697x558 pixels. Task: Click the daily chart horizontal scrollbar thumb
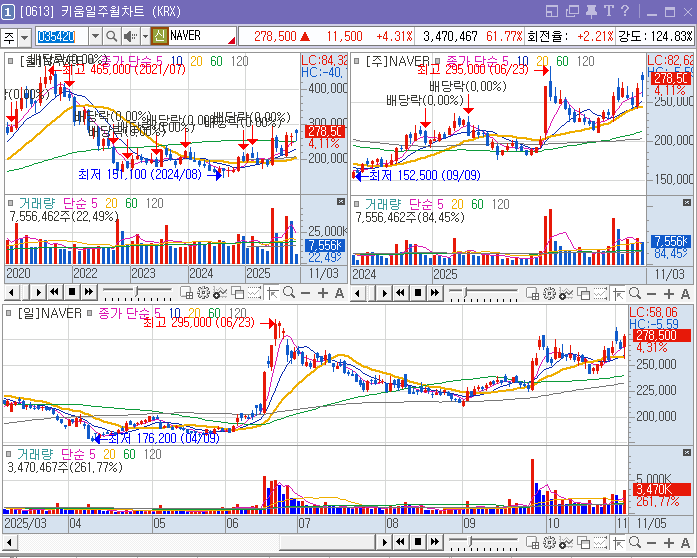click(327, 542)
